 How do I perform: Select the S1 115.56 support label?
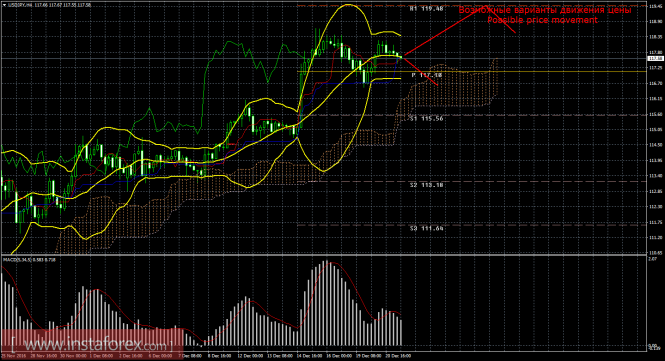click(427, 119)
